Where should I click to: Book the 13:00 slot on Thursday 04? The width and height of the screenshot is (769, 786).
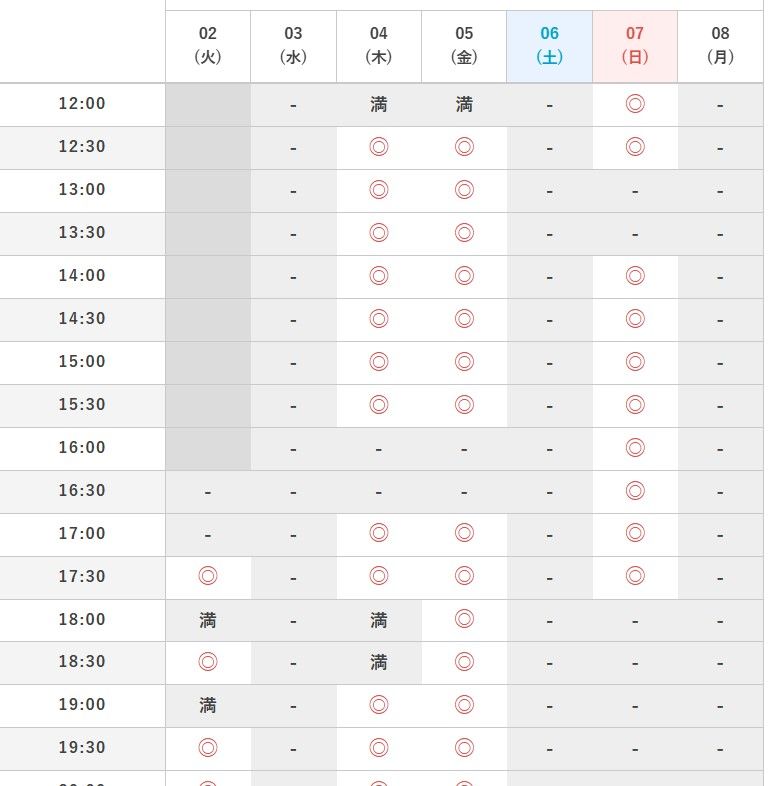(x=378, y=190)
